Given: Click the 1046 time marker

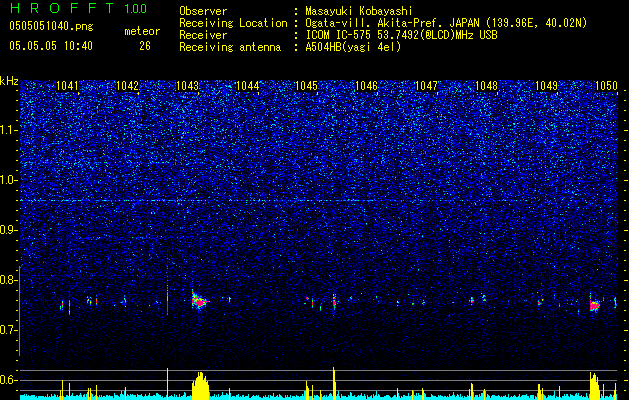Looking at the screenshot, I should pos(367,85).
